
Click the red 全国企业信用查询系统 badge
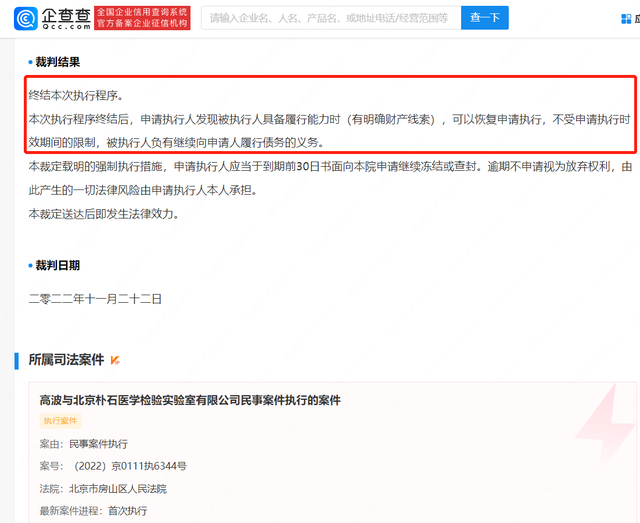click(142, 18)
